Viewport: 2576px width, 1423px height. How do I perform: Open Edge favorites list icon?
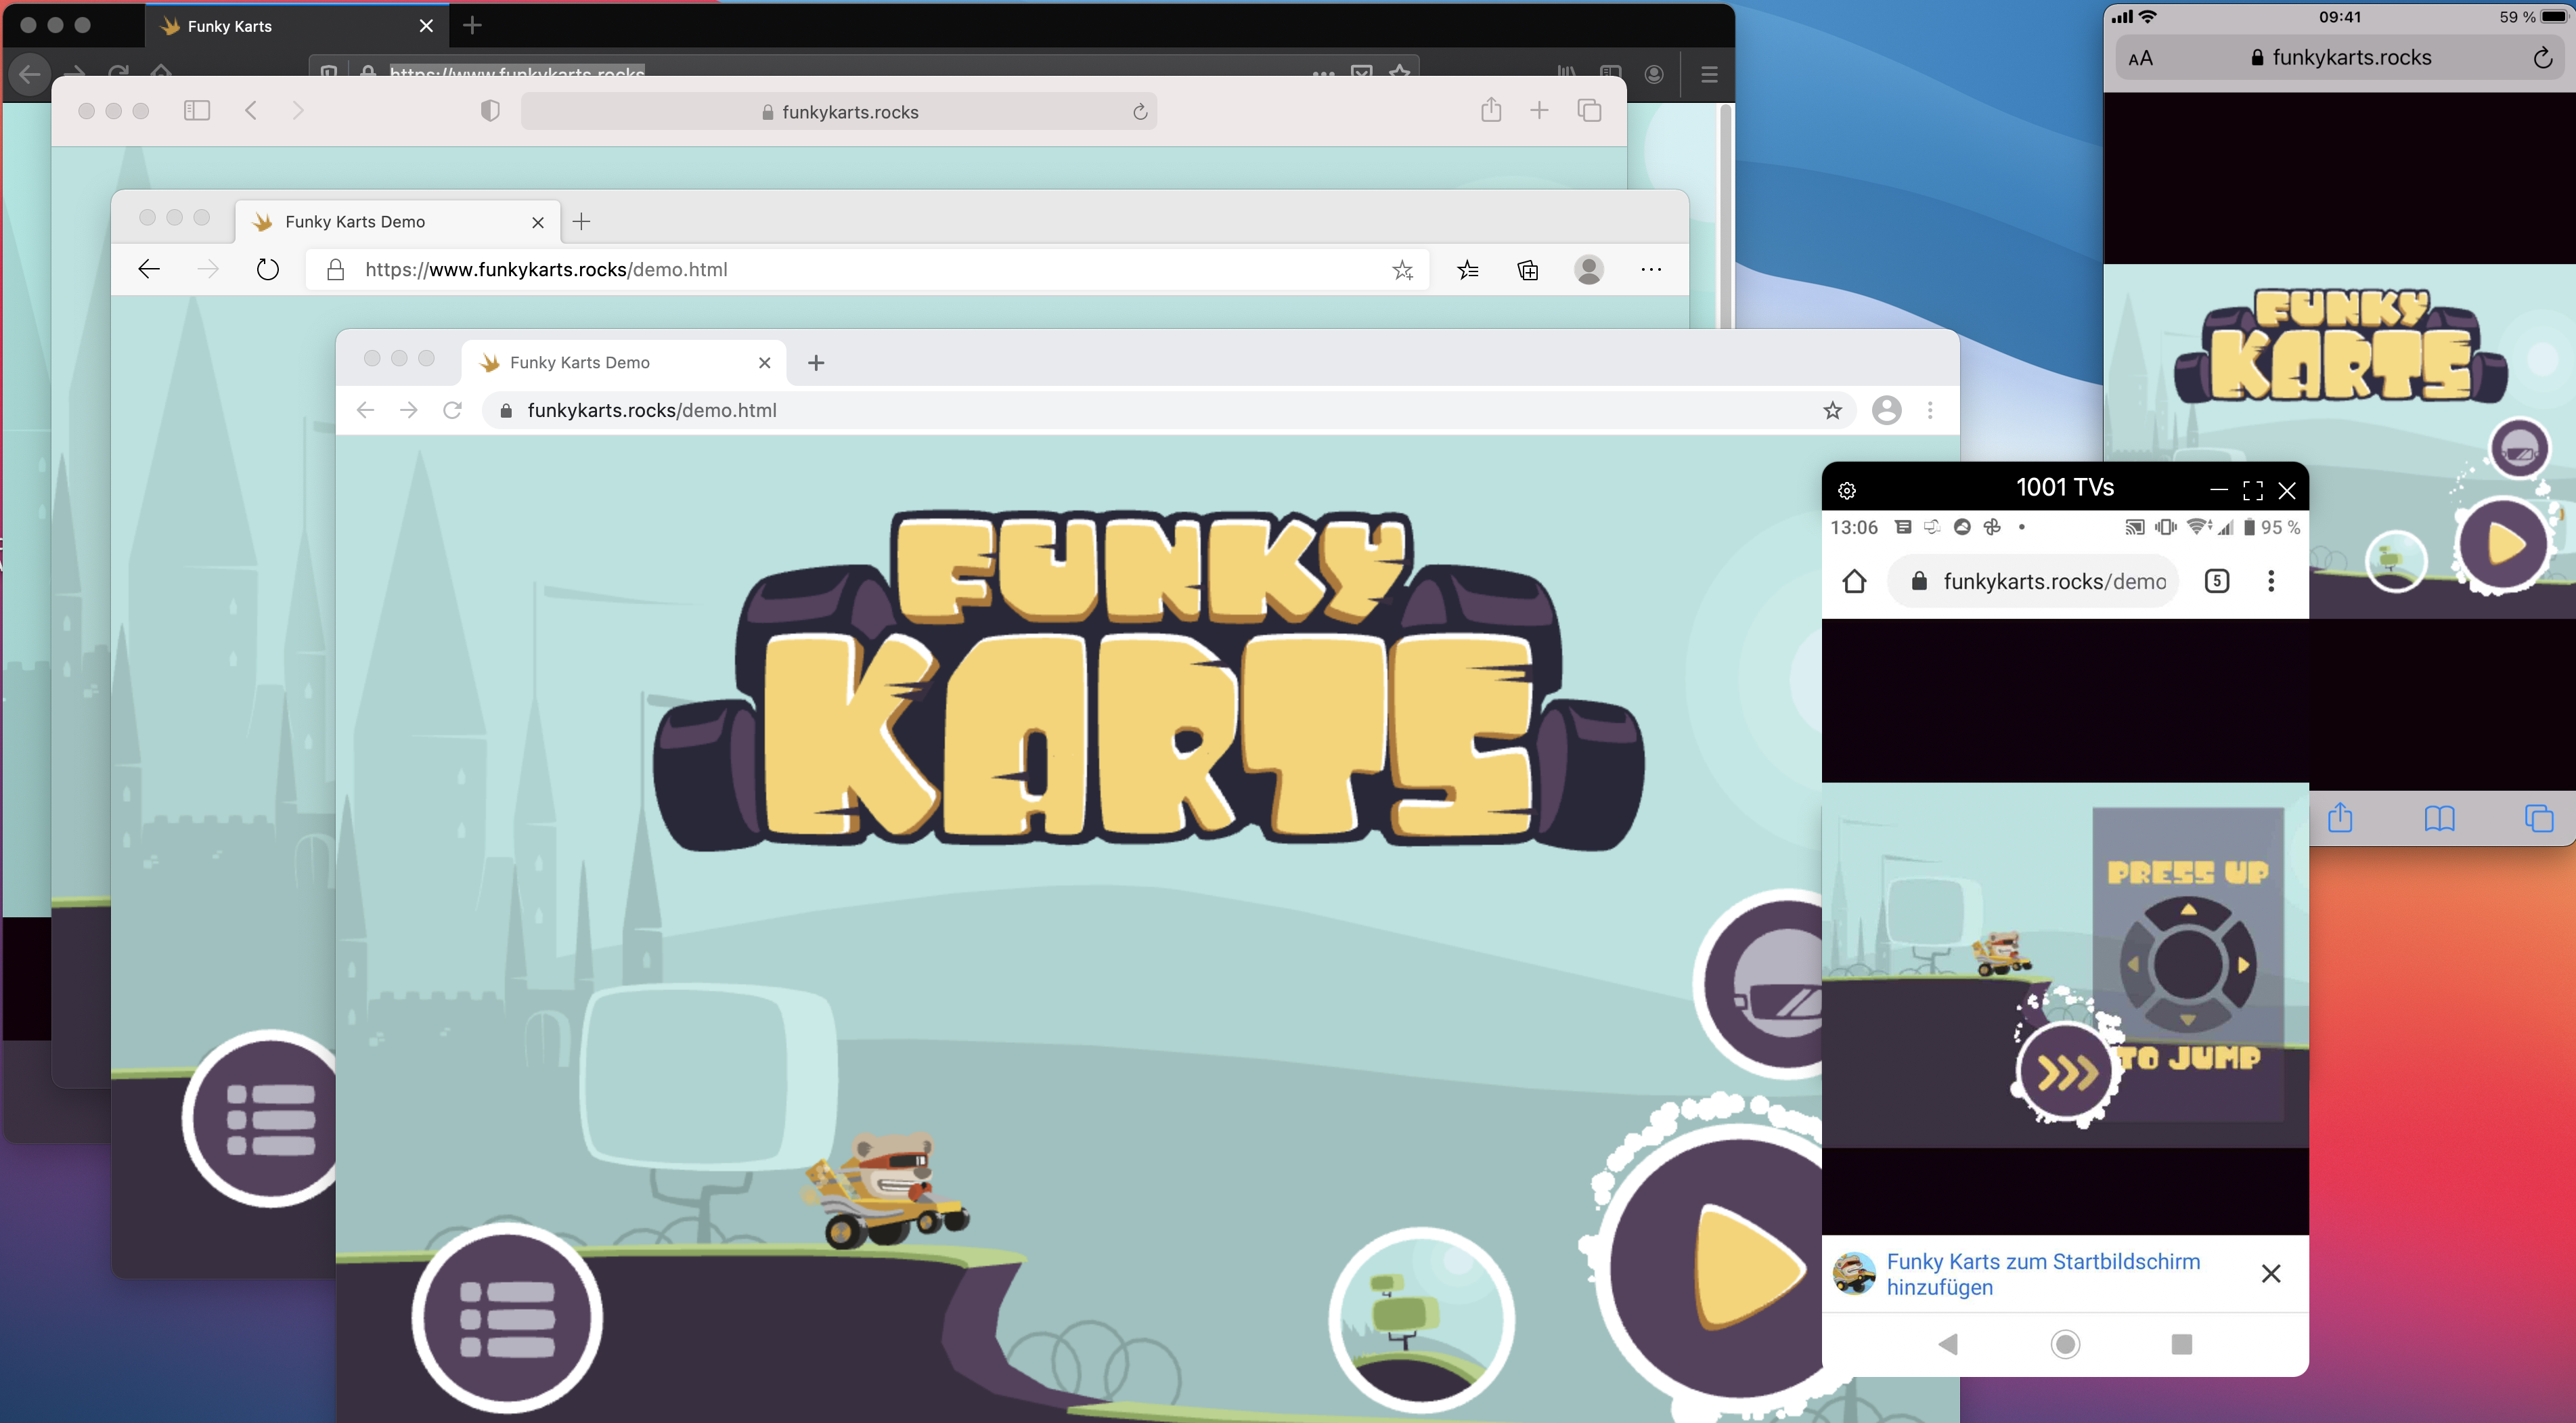(x=1467, y=270)
